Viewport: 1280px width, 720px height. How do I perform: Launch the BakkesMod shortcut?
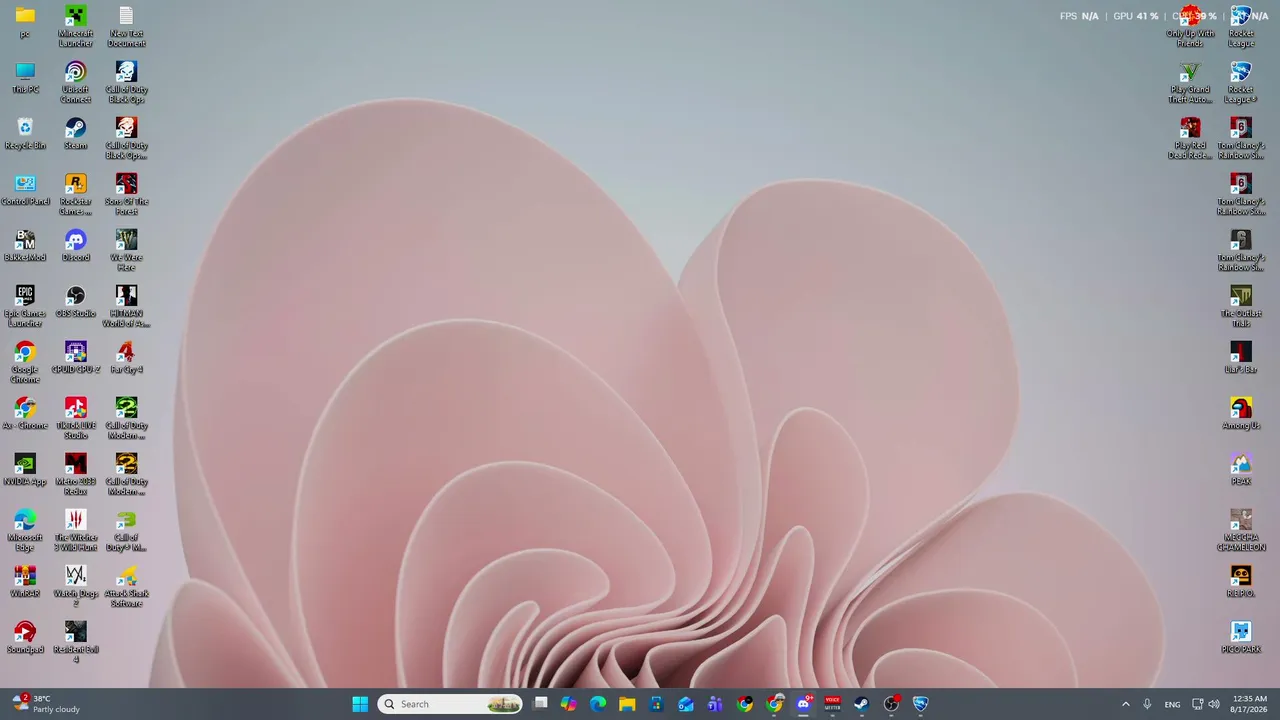pos(25,245)
